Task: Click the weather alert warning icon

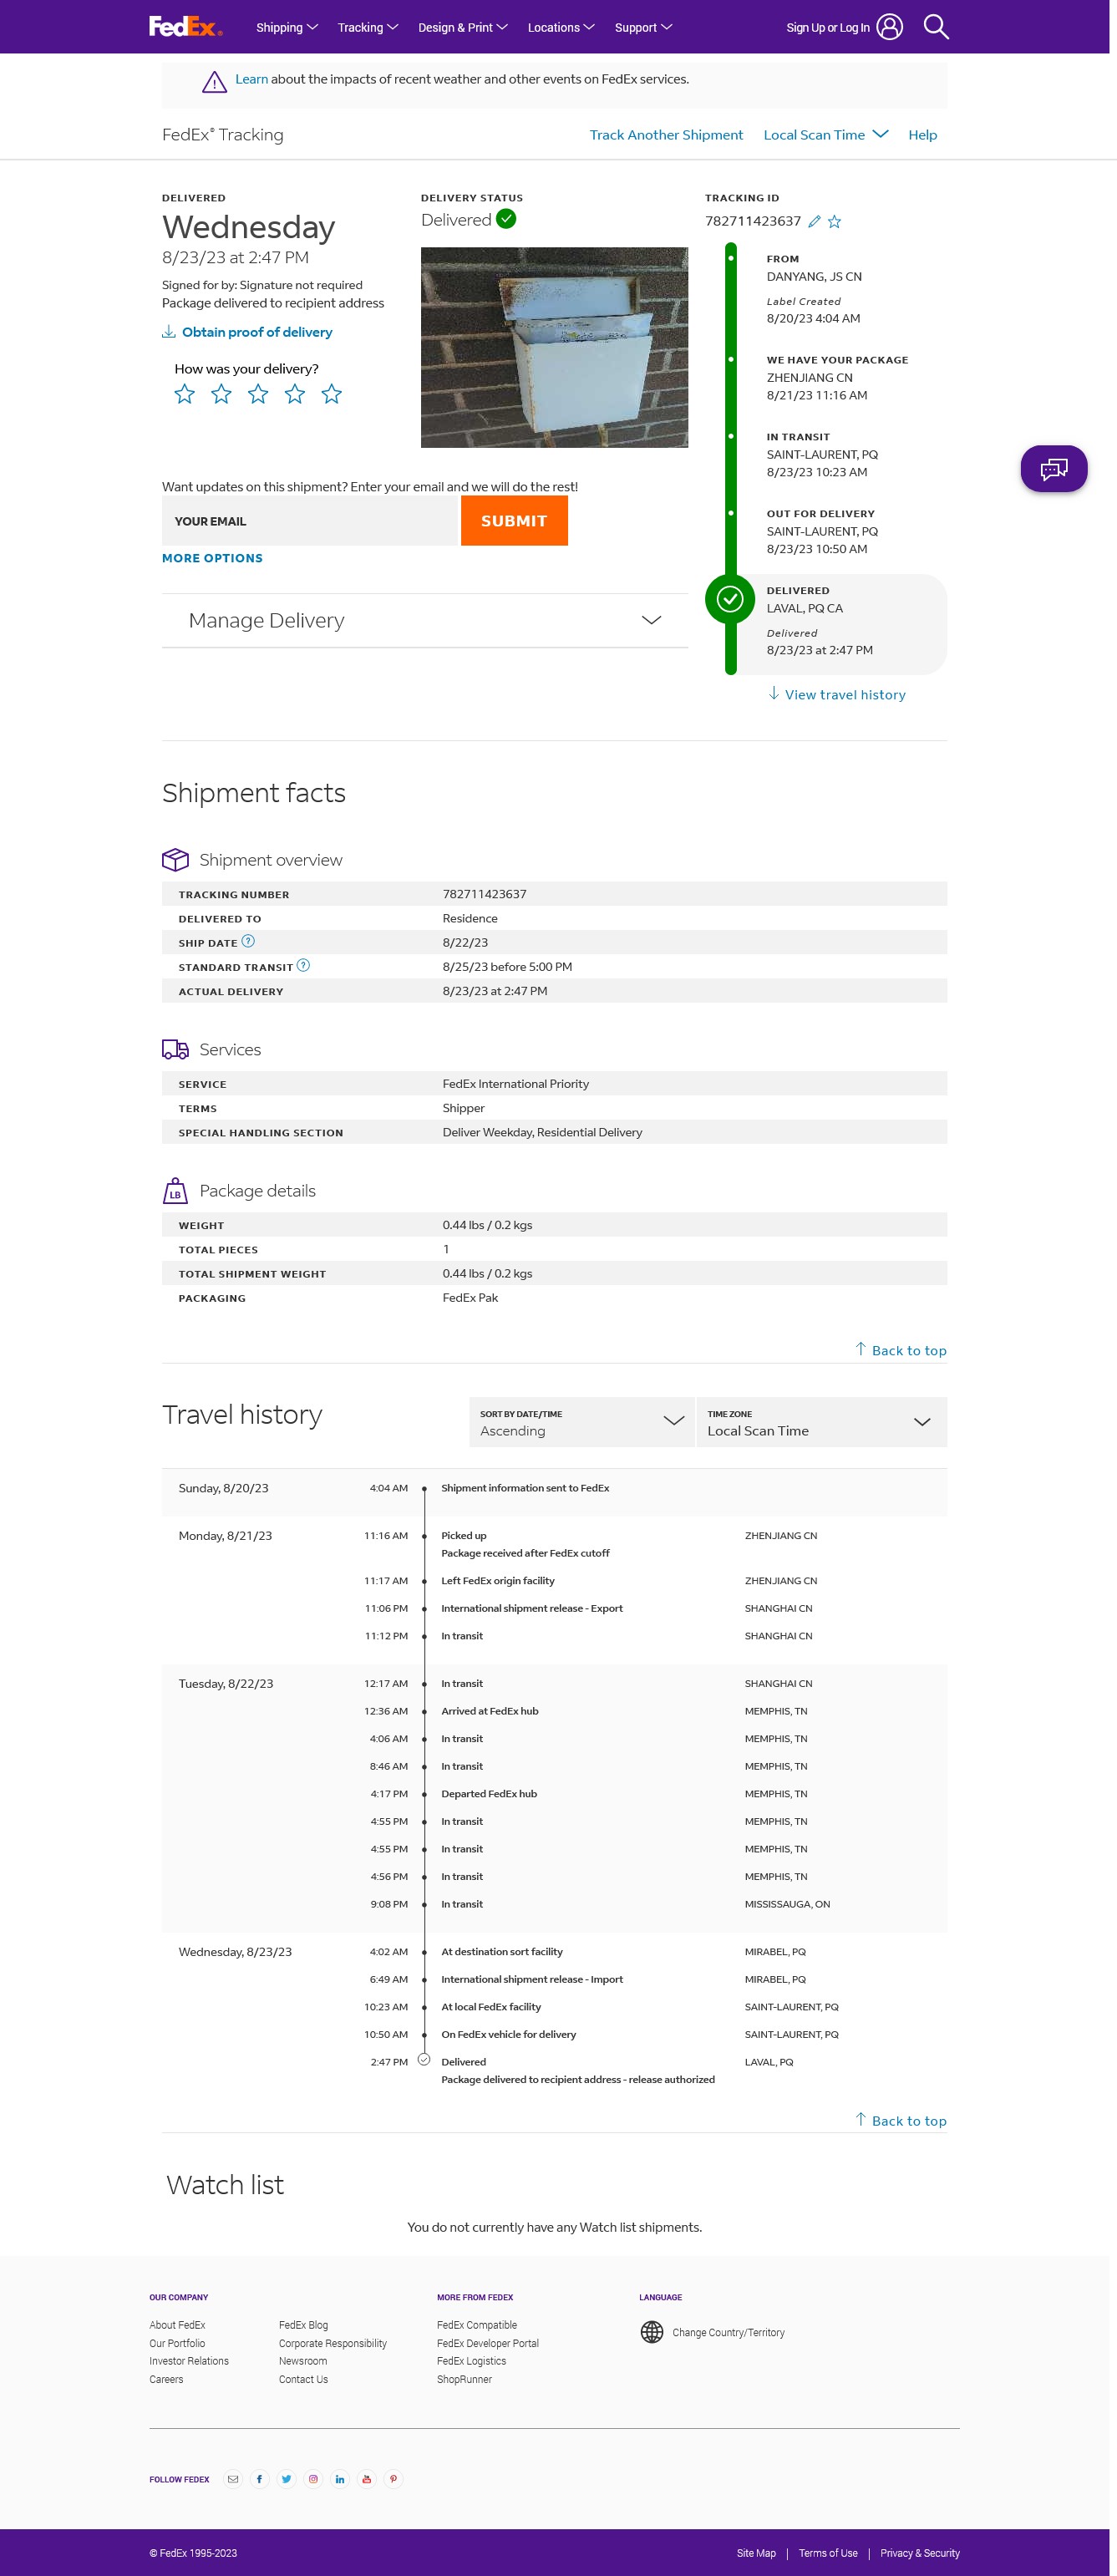Action: click(x=214, y=82)
